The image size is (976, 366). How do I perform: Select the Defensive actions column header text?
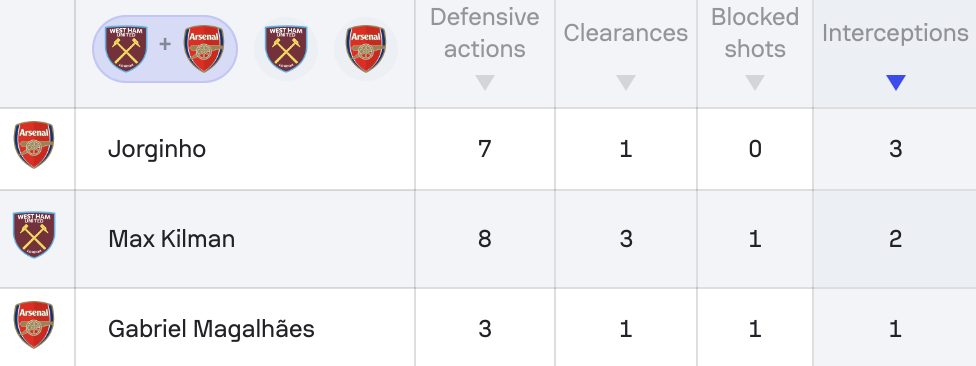coord(484,33)
